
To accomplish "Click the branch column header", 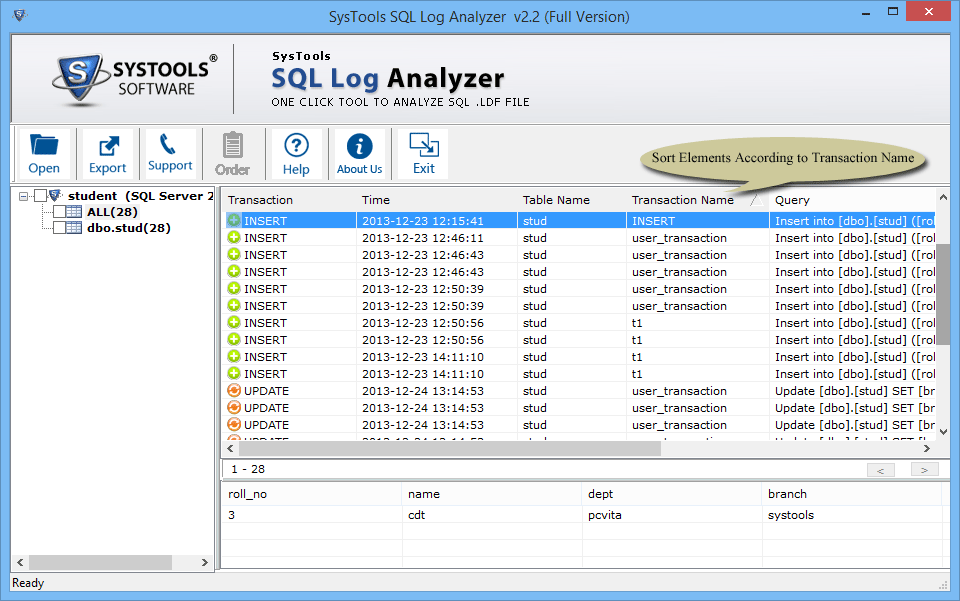I will tap(852, 494).
